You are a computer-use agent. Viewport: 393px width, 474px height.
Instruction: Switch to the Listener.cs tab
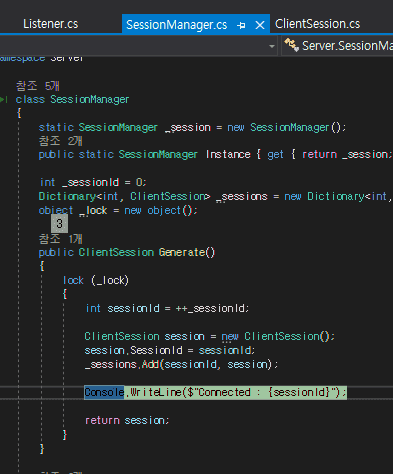point(51,24)
